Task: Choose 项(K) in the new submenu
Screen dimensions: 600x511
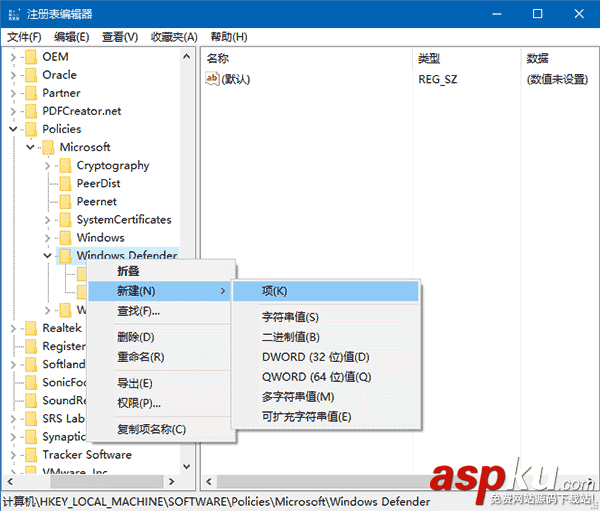Action: 326,291
